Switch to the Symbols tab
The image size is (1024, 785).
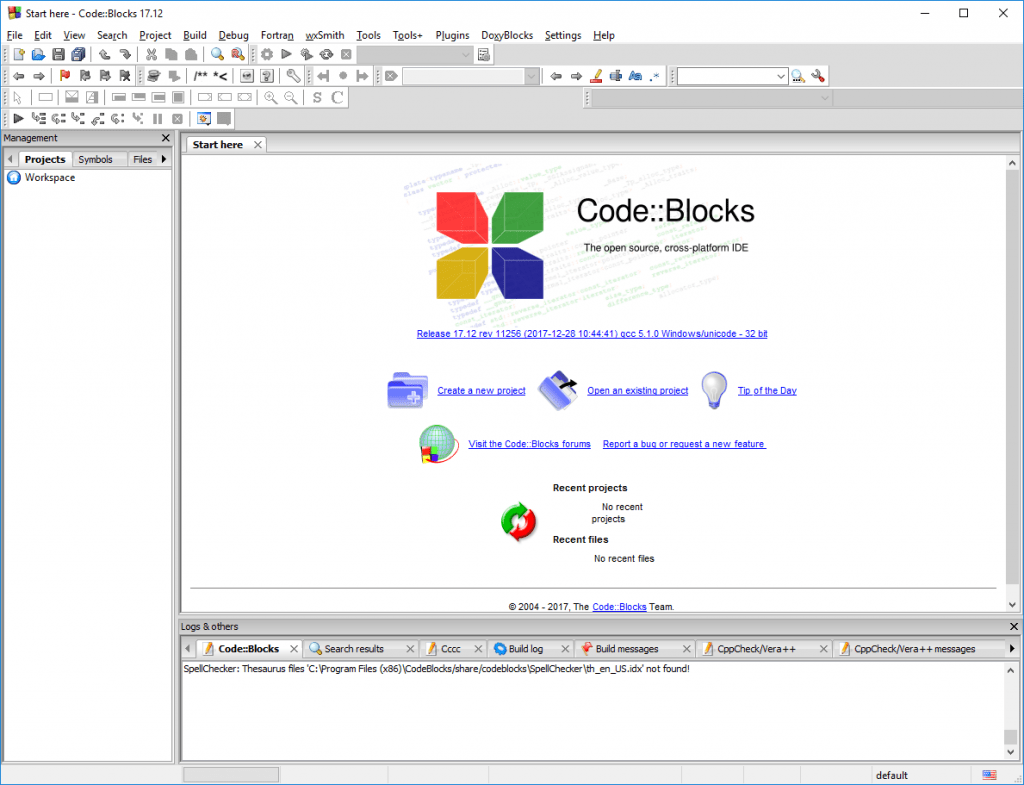pyautogui.click(x=95, y=159)
